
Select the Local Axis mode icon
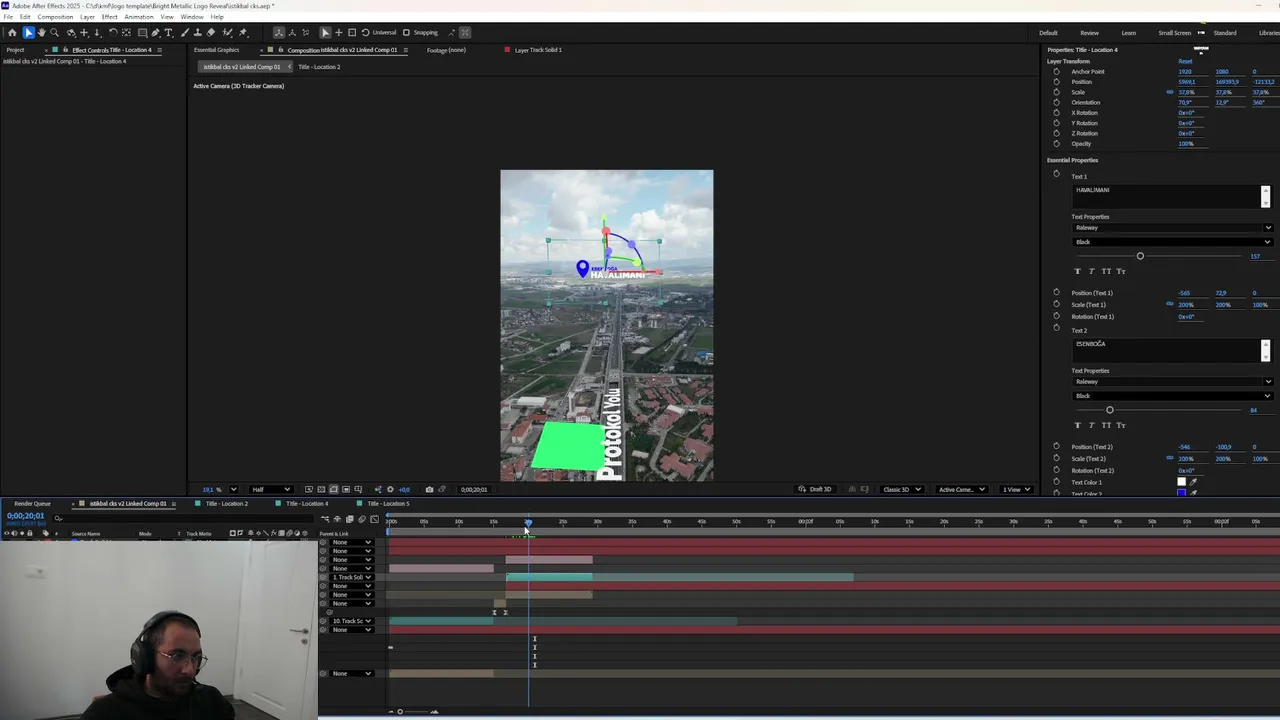tap(278, 32)
